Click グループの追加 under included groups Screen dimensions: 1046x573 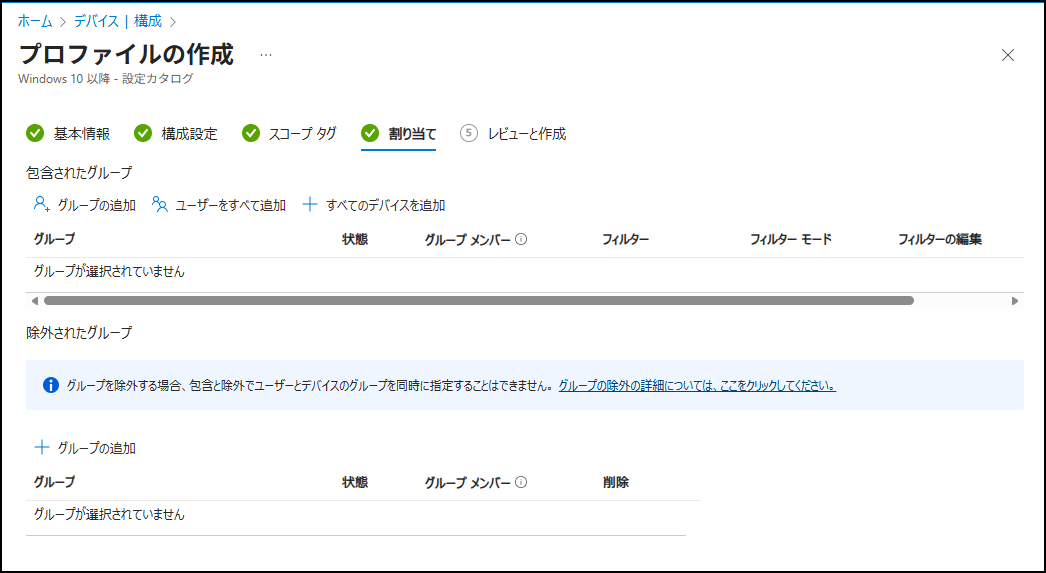[85, 205]
